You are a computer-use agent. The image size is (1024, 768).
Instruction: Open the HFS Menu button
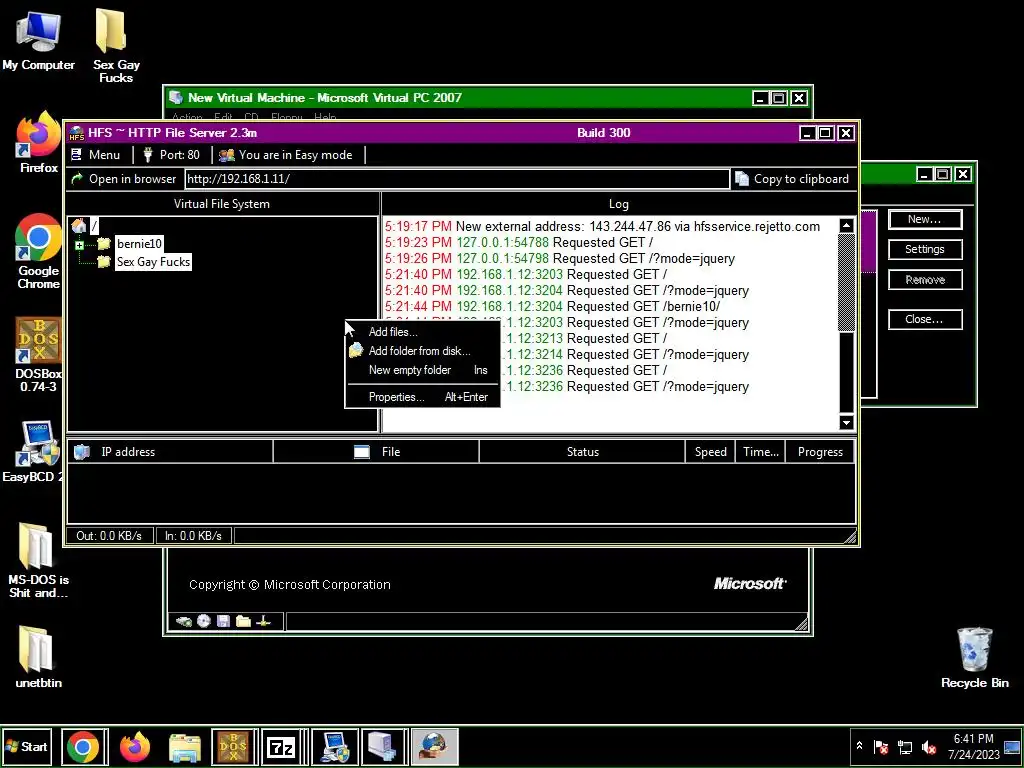(95, 155)
